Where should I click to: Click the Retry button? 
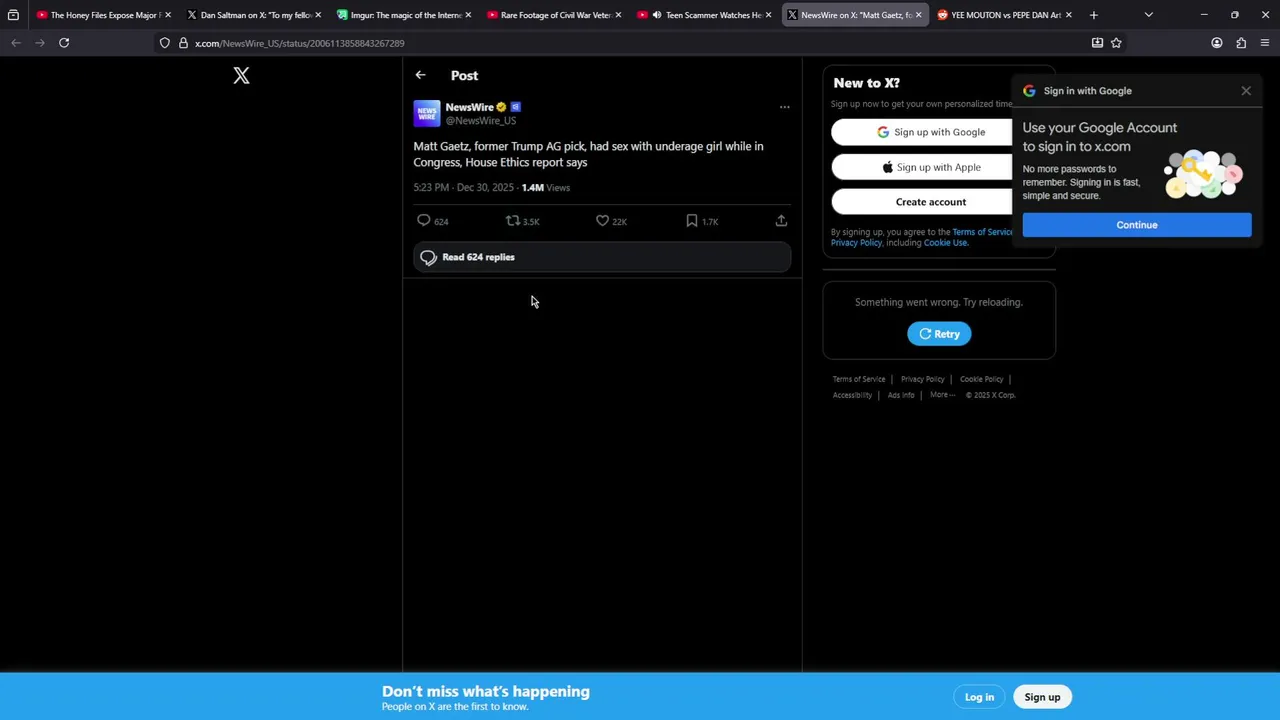coord(939,334)
